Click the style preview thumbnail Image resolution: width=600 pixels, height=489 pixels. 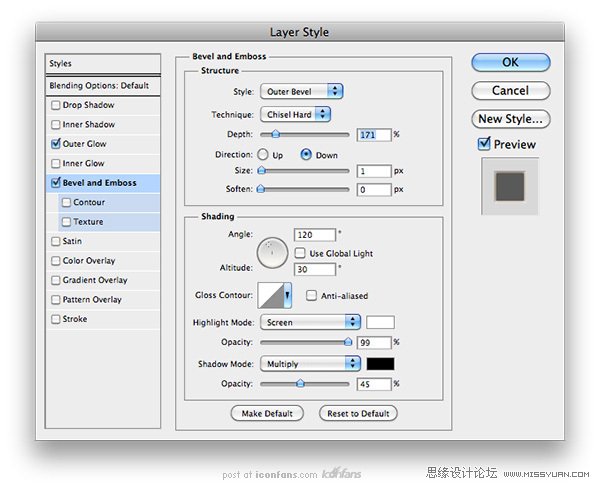(x=510, y=186)
